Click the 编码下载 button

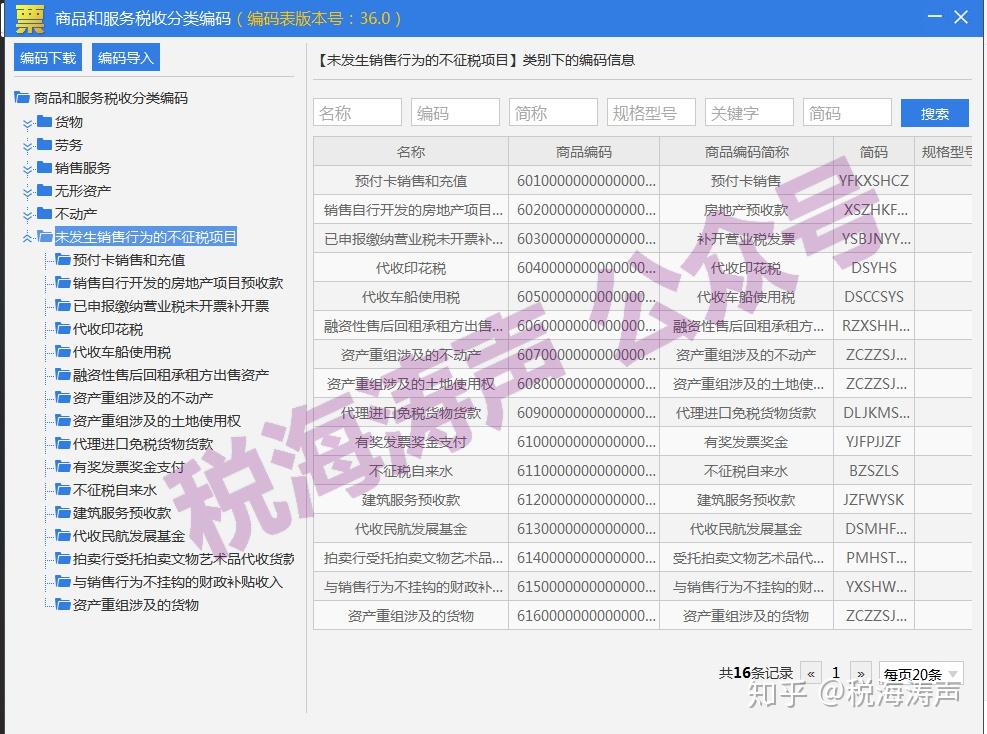coord(47,58)
